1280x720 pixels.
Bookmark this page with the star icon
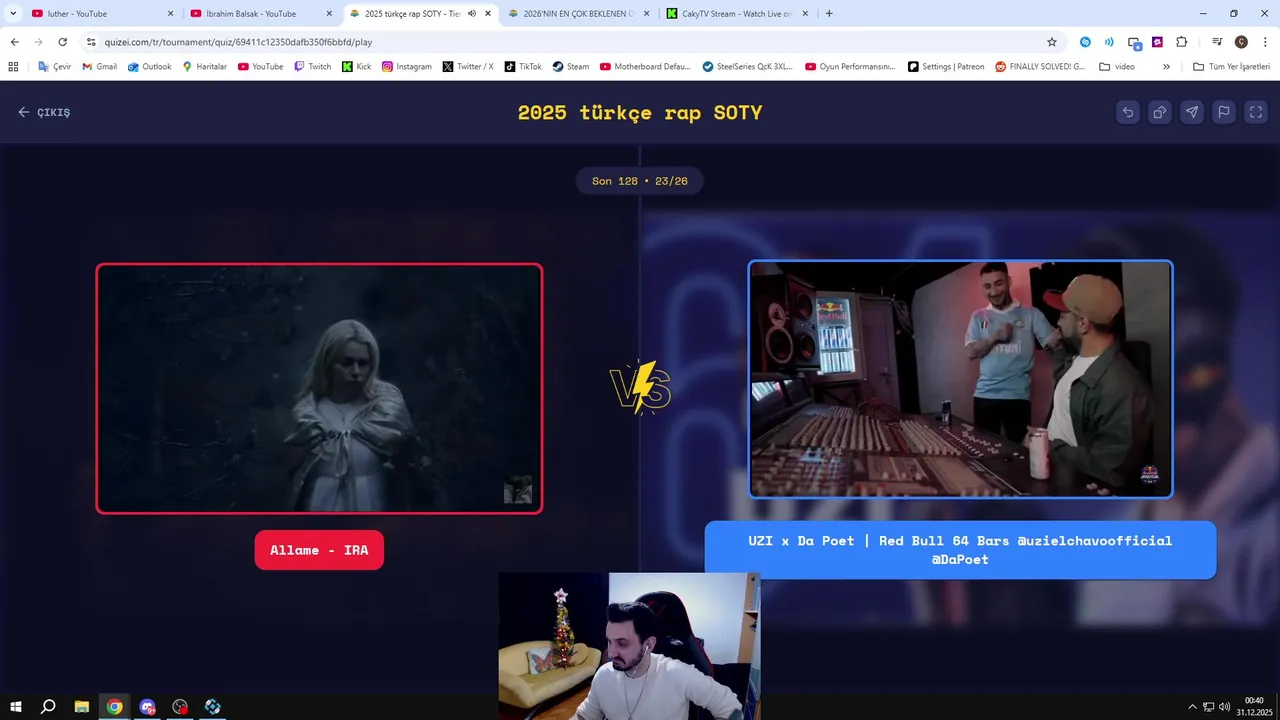click(1052, 42)
